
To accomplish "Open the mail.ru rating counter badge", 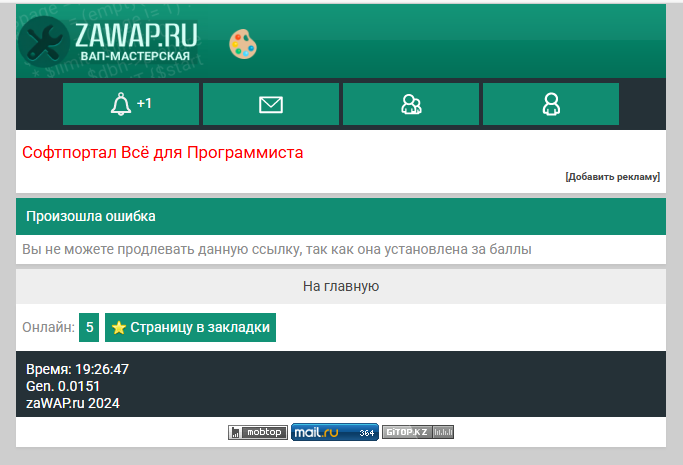I will pos(334,433).
